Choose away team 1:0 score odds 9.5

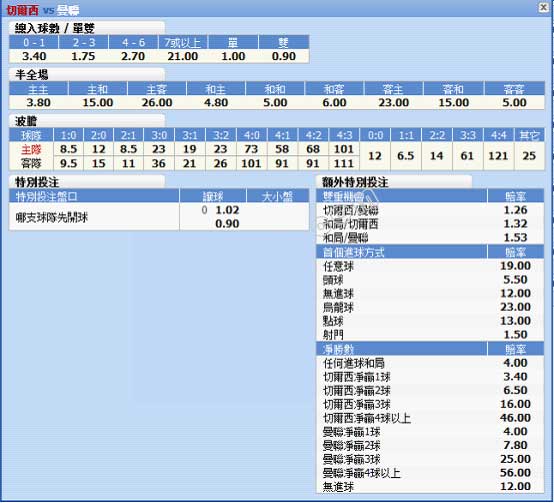pyautogui.click(x=68, y=164)
